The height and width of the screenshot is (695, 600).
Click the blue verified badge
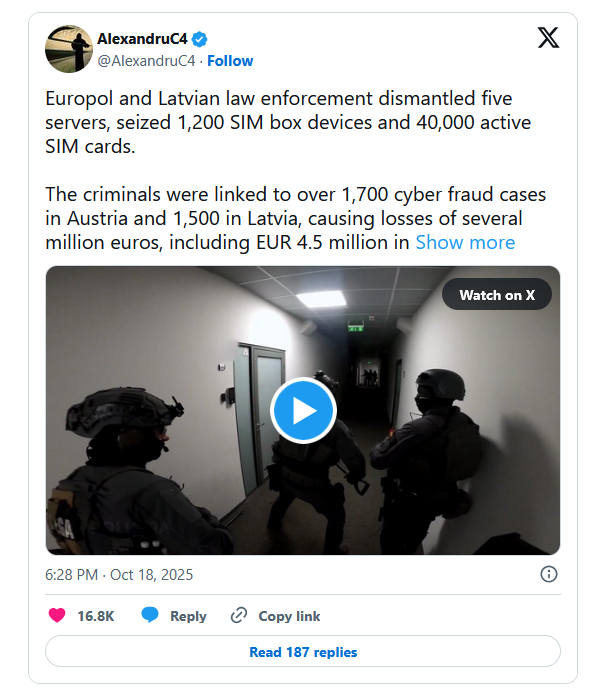(200, 40)
